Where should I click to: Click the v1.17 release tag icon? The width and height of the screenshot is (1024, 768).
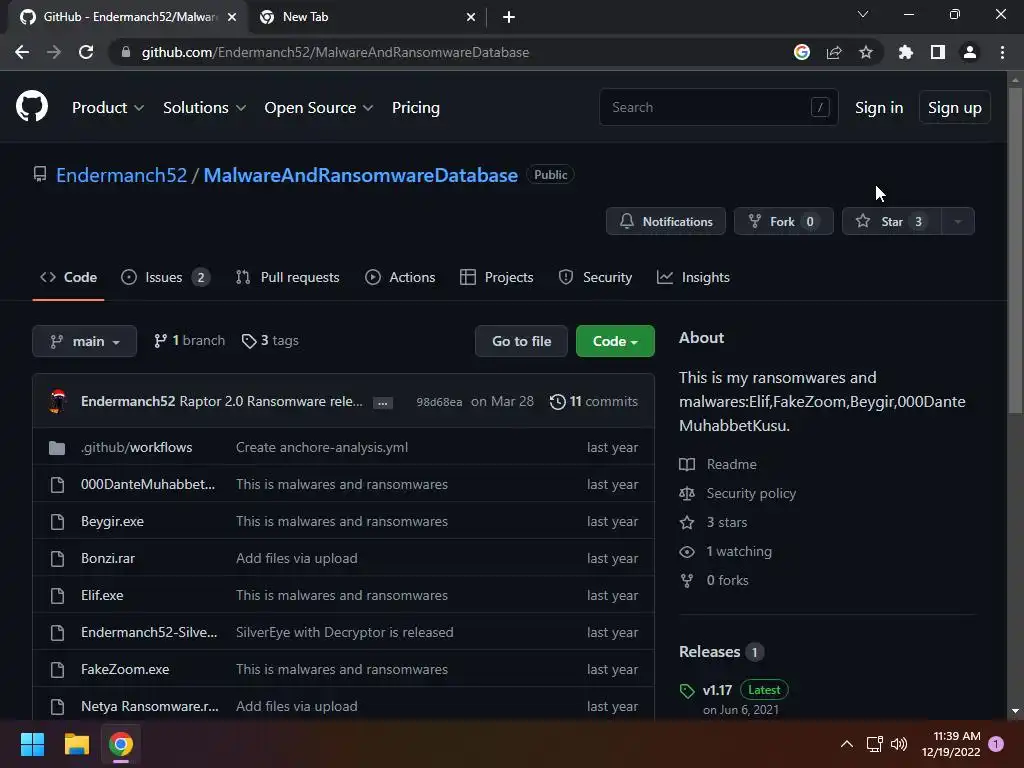(x=687, y=691)
